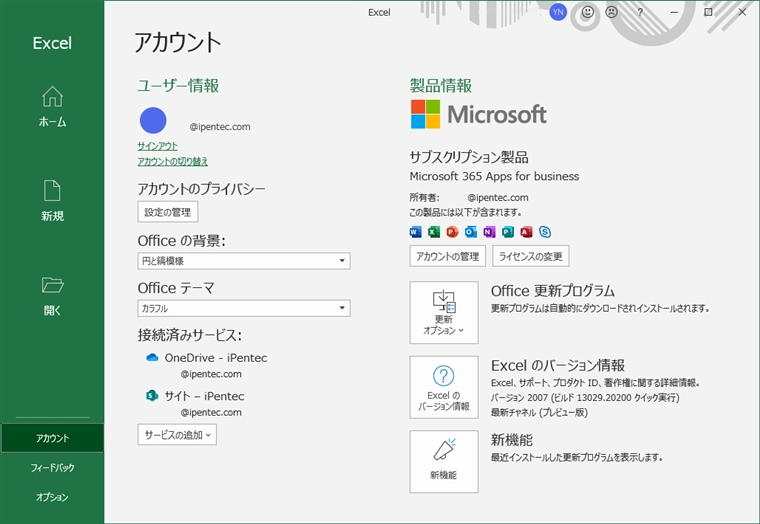Expand the Office テーマ dropdown
760x524 pixels.
pos(244,308)
